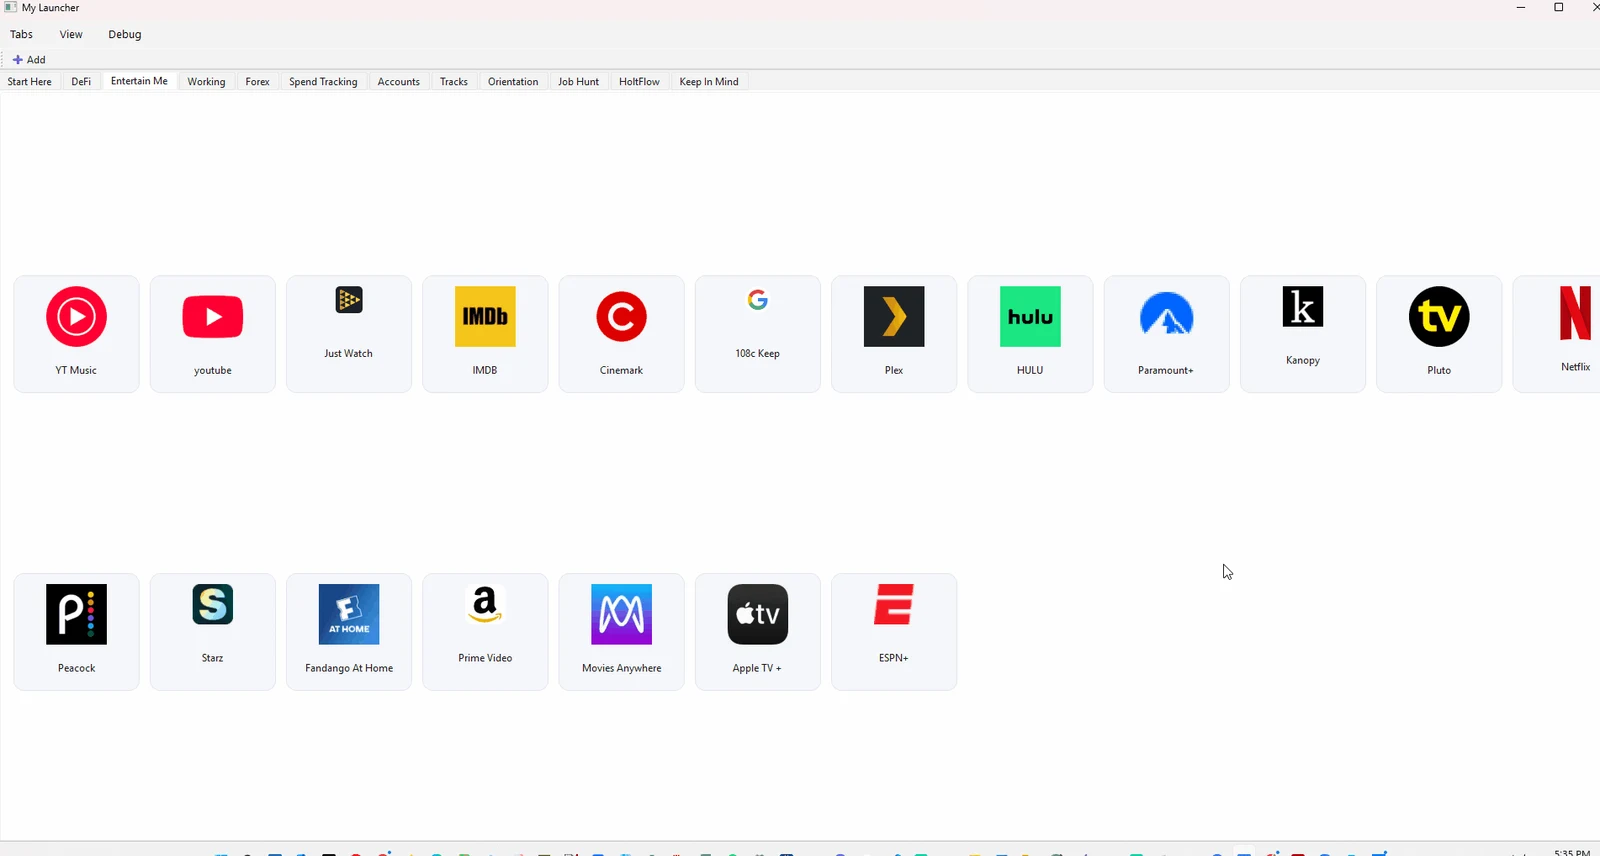The image size is (1600, 856).
Task: Open the YT Music launcher icon
Action: point(76,334)
